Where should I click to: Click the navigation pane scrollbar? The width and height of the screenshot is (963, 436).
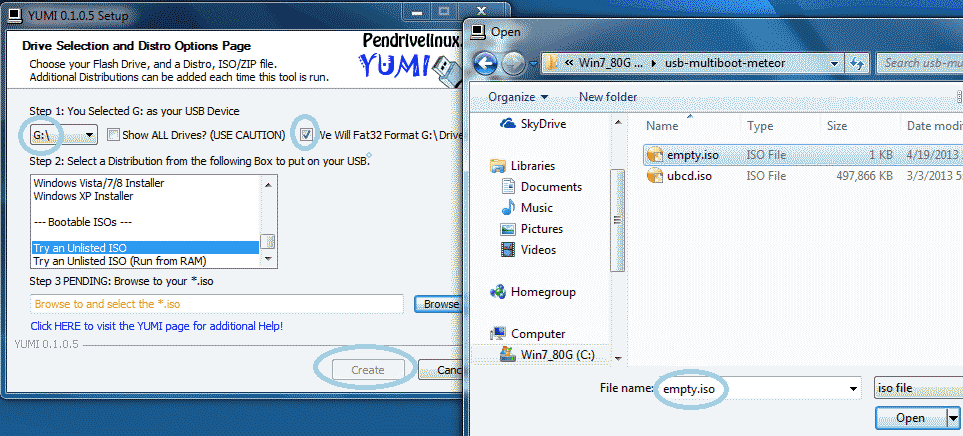pos(617,220)
